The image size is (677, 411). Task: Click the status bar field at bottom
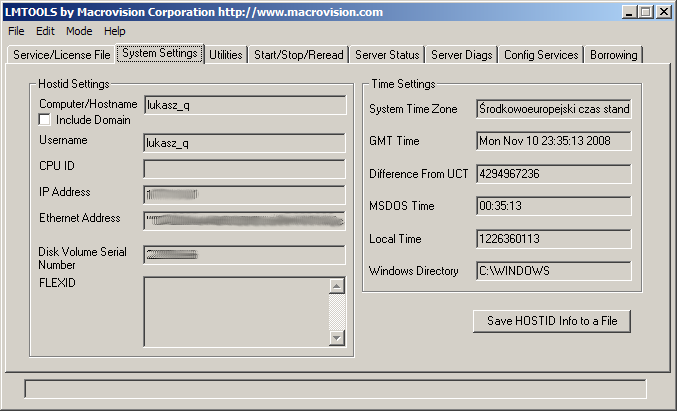(335, 389)
